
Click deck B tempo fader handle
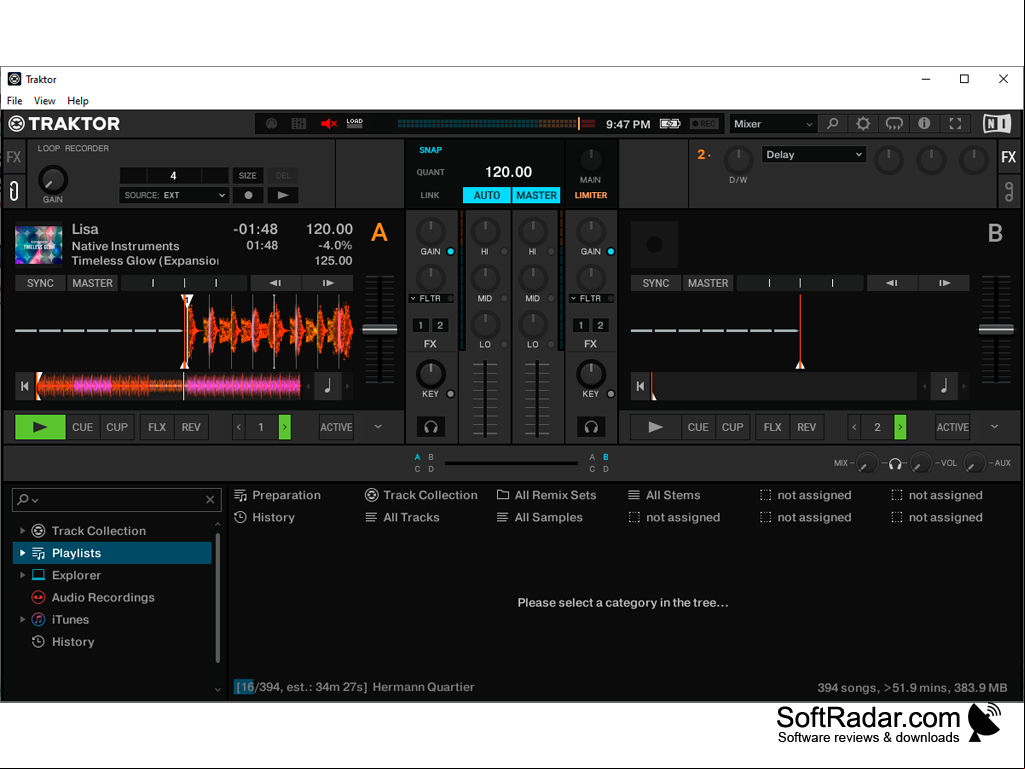[x=996, y=330]
